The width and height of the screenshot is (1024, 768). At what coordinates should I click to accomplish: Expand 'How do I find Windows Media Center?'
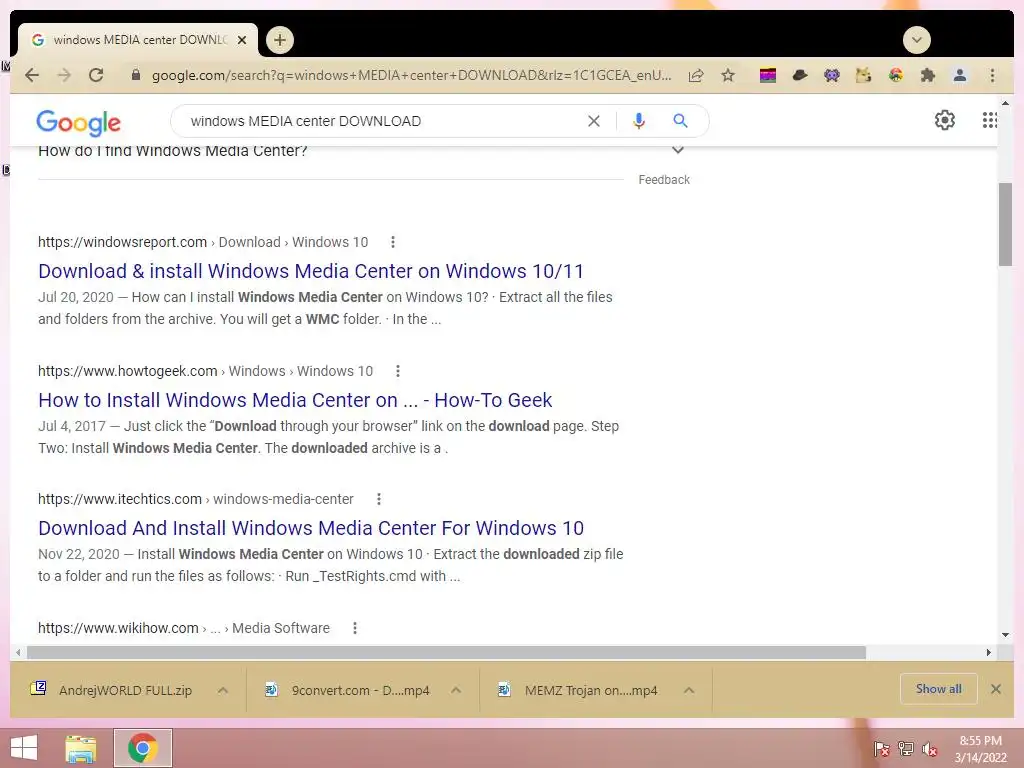[678, 150]
